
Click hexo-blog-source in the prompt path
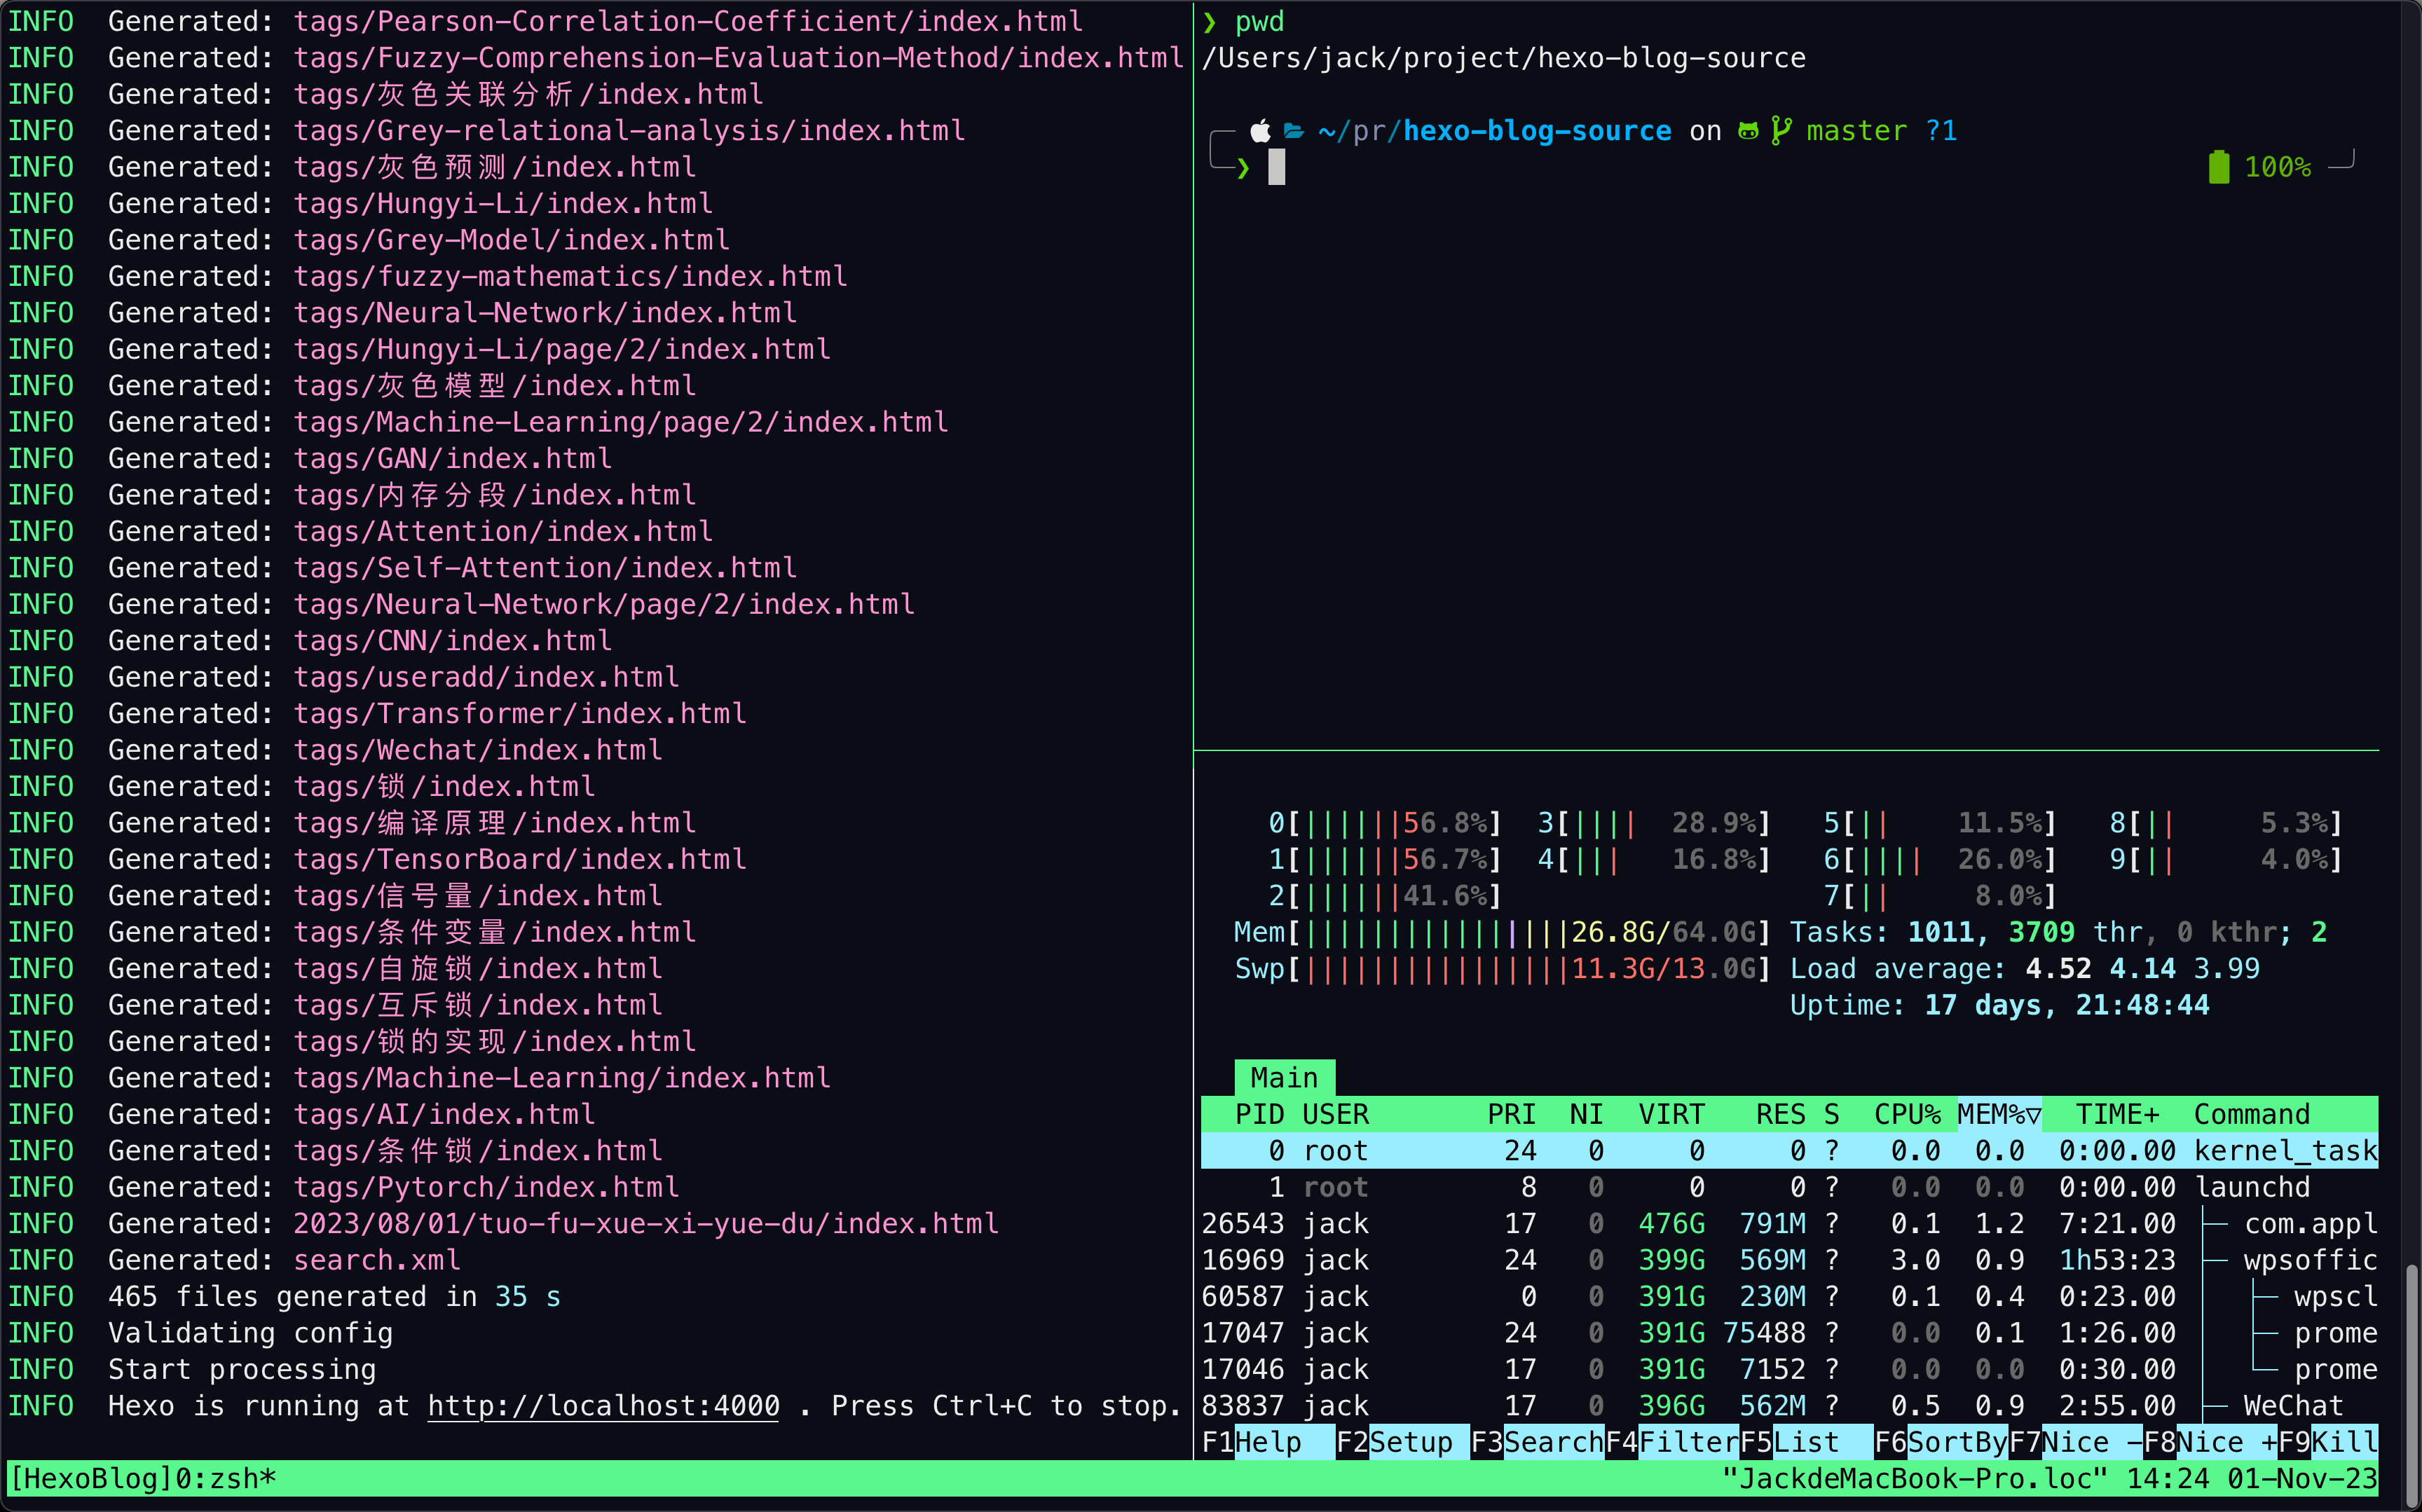coord(1537,131)
